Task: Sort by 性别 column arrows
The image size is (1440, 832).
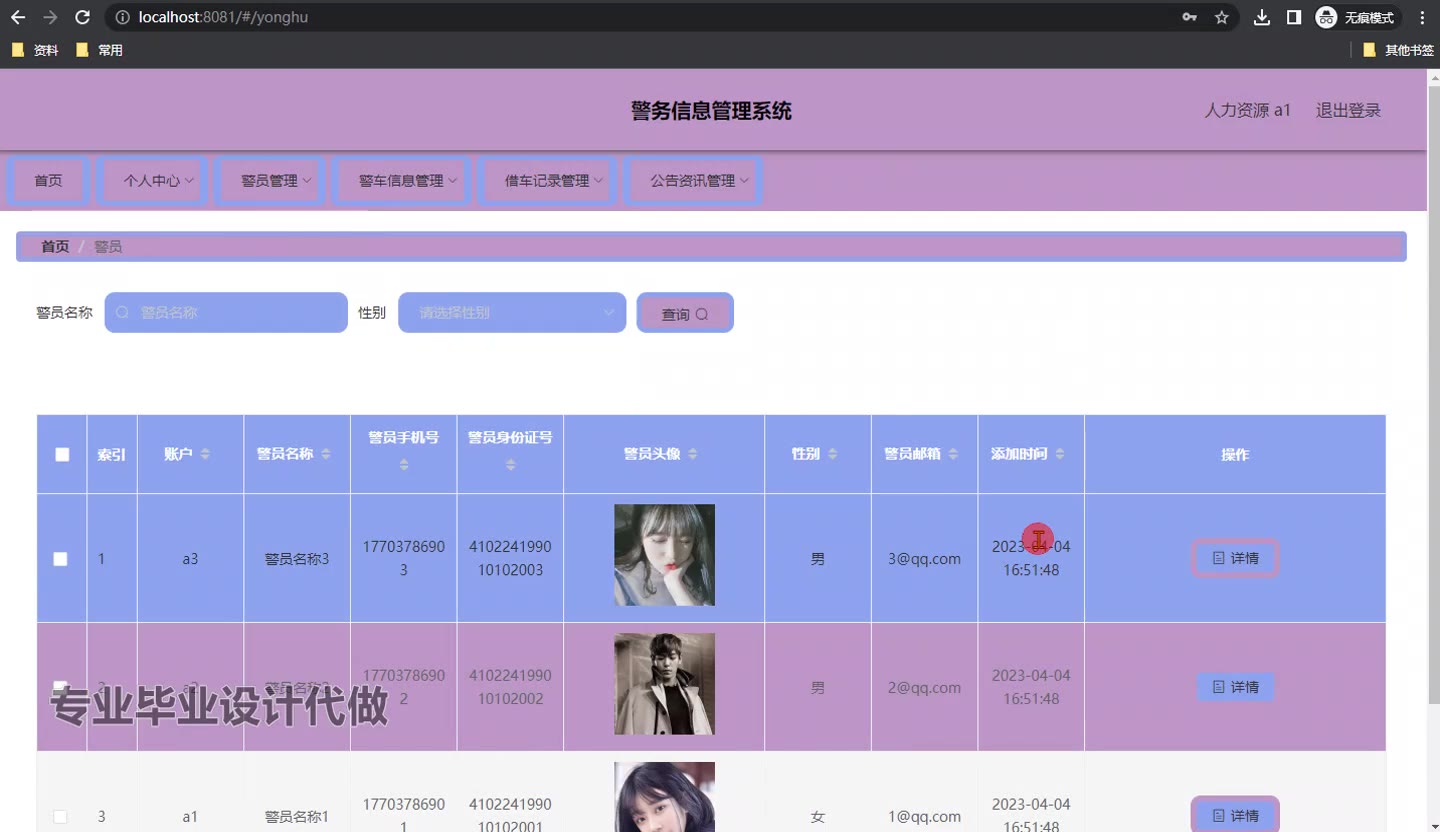Action: click(832, 454)
